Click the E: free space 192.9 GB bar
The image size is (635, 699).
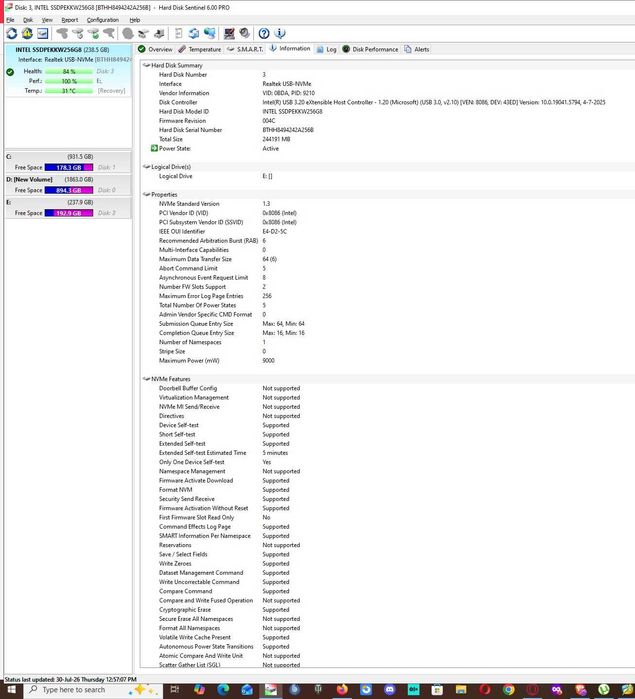pyautogui.click(x=69, y=213)
